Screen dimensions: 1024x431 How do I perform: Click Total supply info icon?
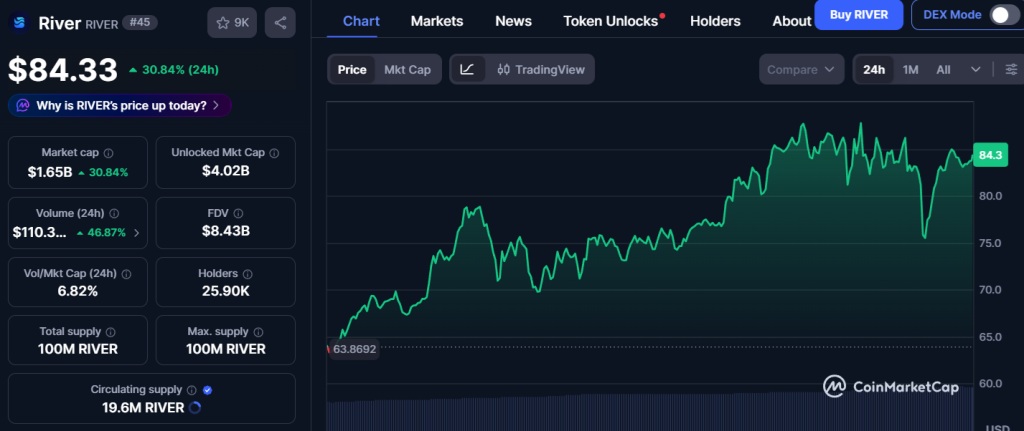point(111,332)
